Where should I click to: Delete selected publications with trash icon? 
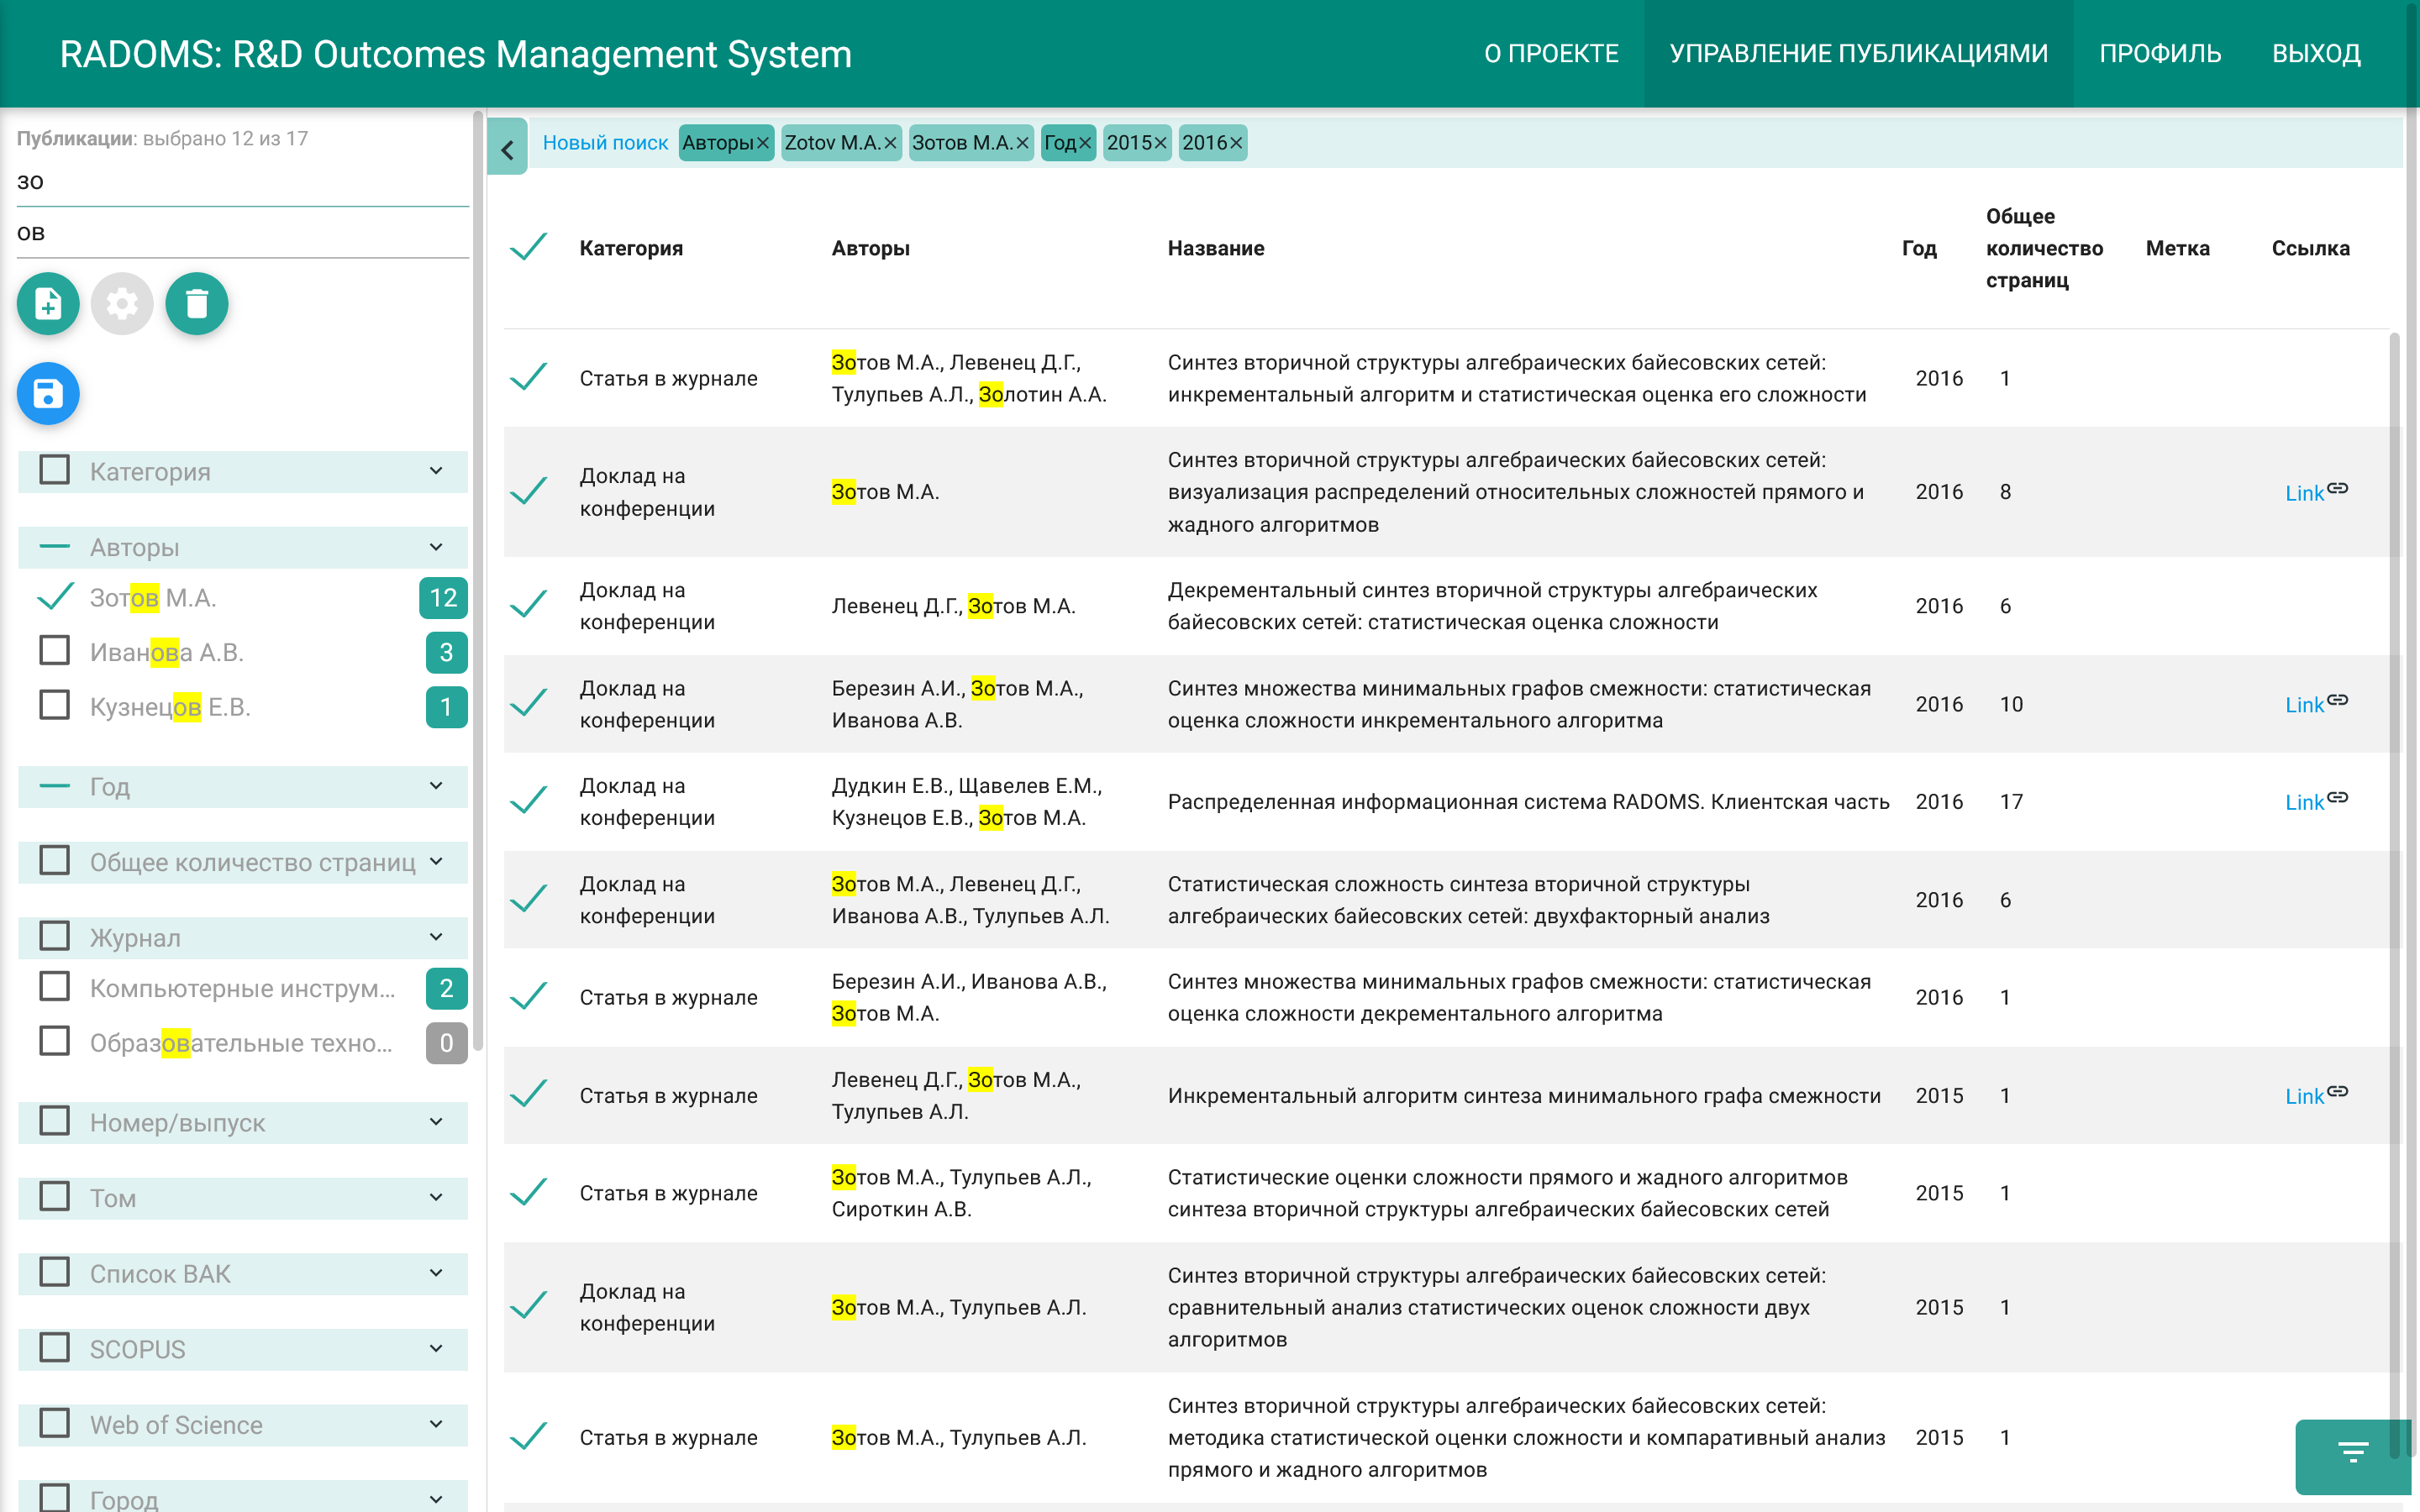coord(196,303)
